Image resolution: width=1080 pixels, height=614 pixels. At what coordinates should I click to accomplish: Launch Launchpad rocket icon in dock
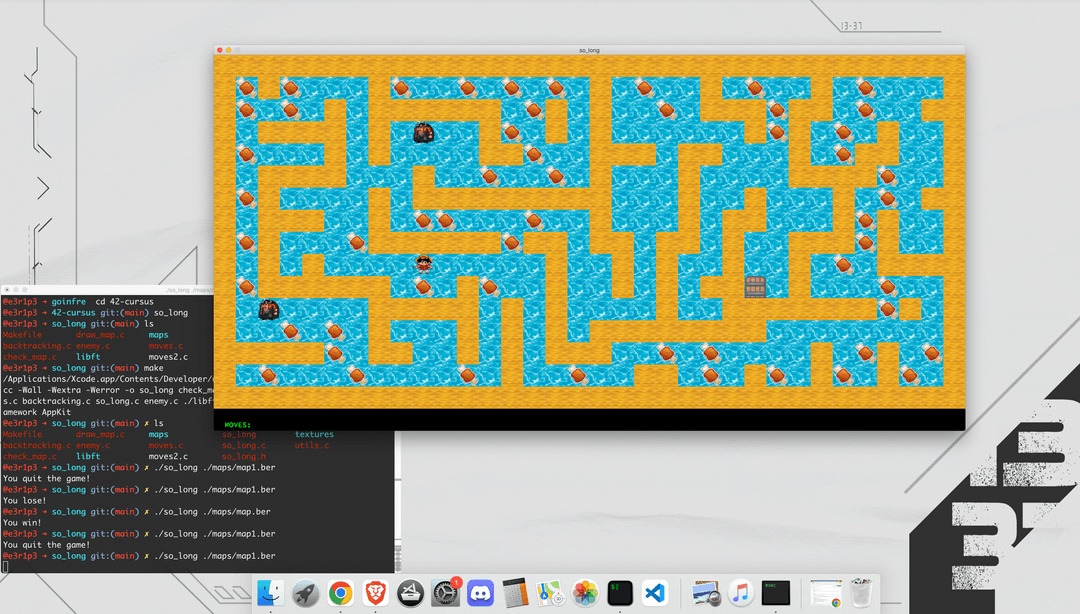(x=305, y=593)
